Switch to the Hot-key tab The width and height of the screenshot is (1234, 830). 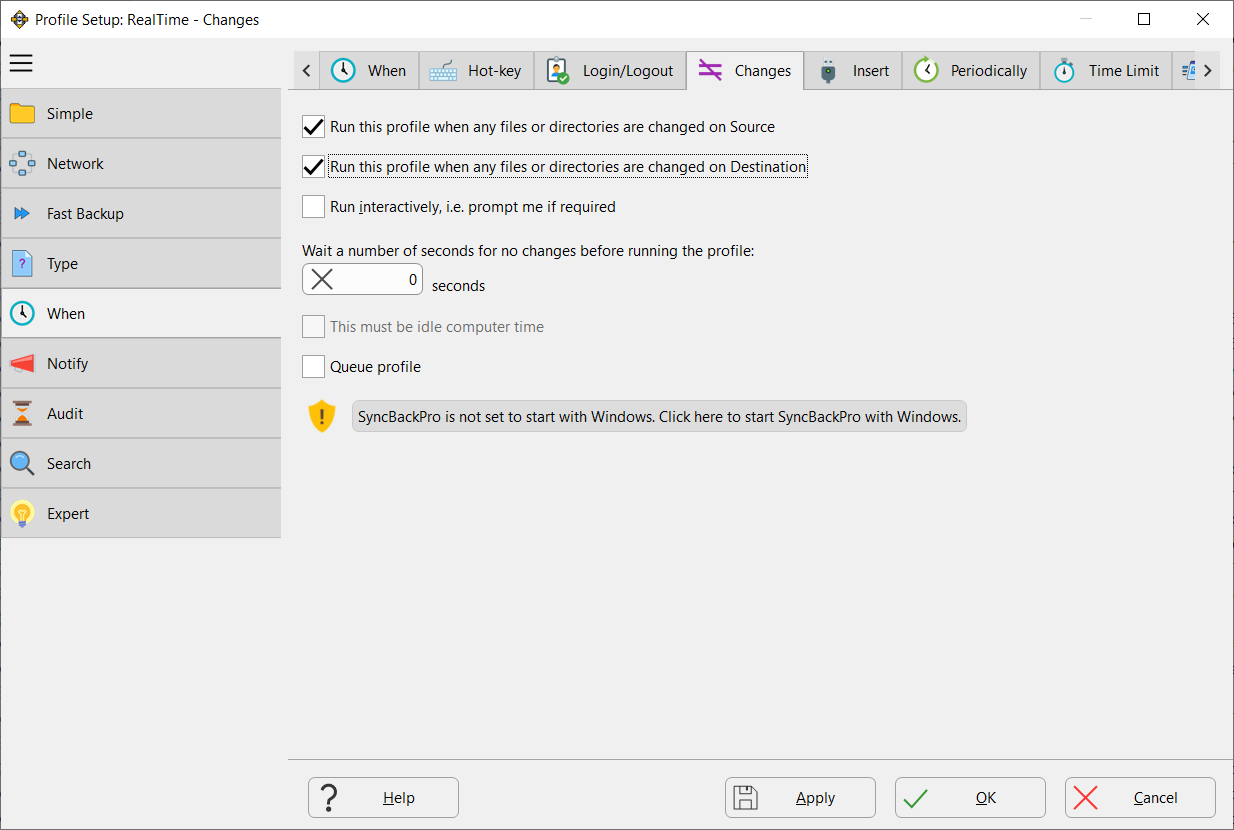(476, 71)
